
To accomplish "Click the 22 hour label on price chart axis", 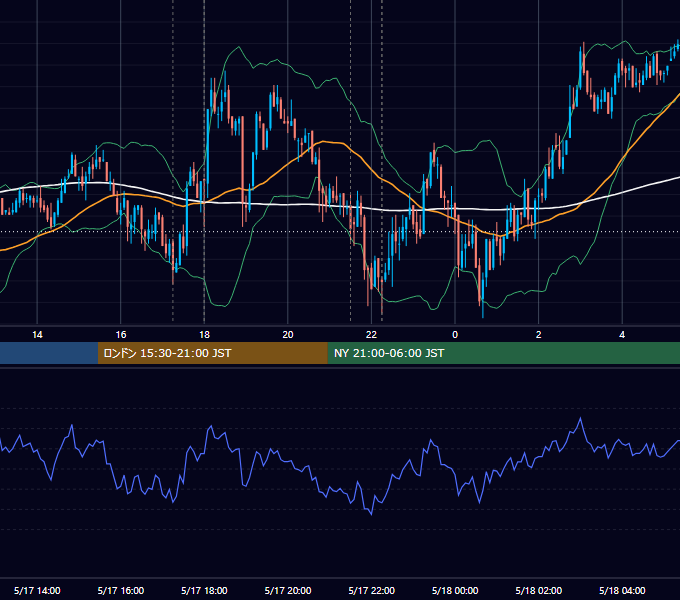I will pyautogui.click(x=372, y=335).
